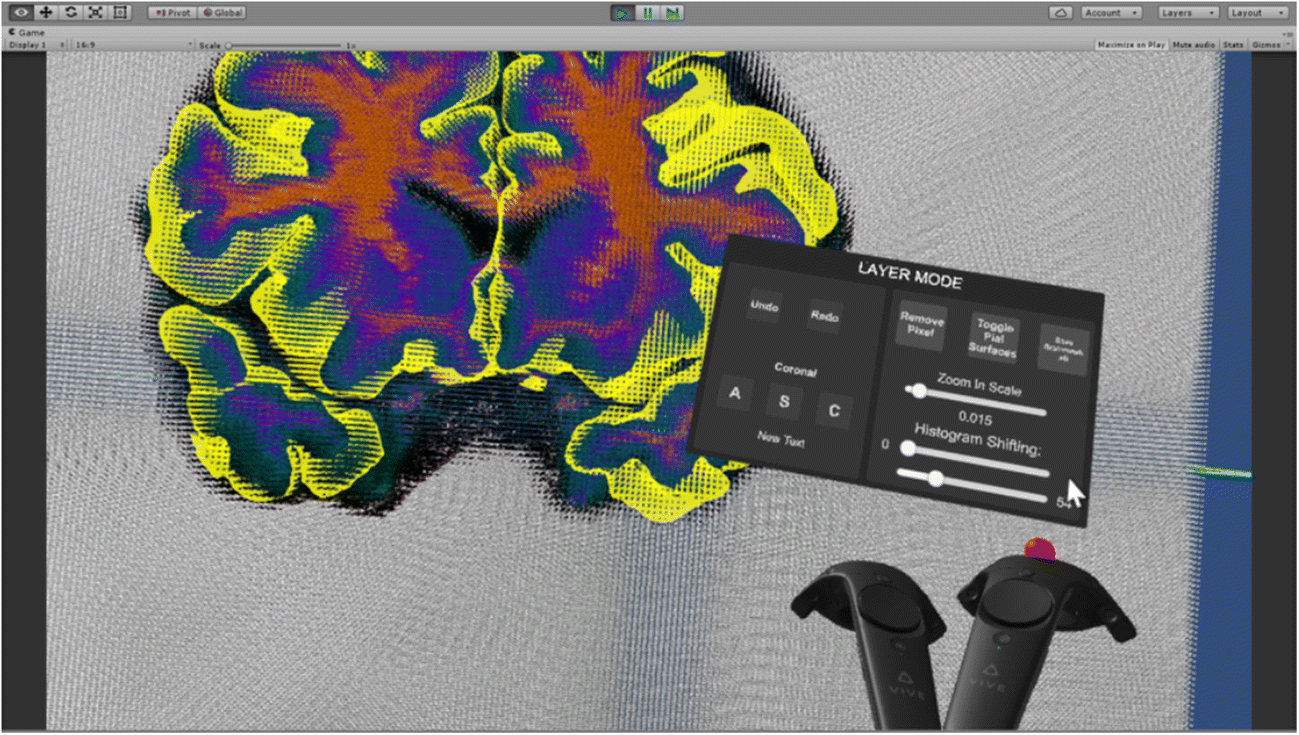Viewport: 1299px width, 735px height.
Task: Toggle Global handle rotation
Action: tap(222, 13)
